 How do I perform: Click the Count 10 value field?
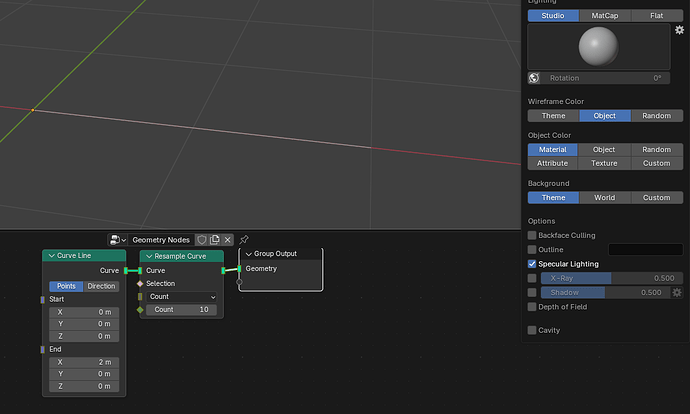tap(182, 310)
